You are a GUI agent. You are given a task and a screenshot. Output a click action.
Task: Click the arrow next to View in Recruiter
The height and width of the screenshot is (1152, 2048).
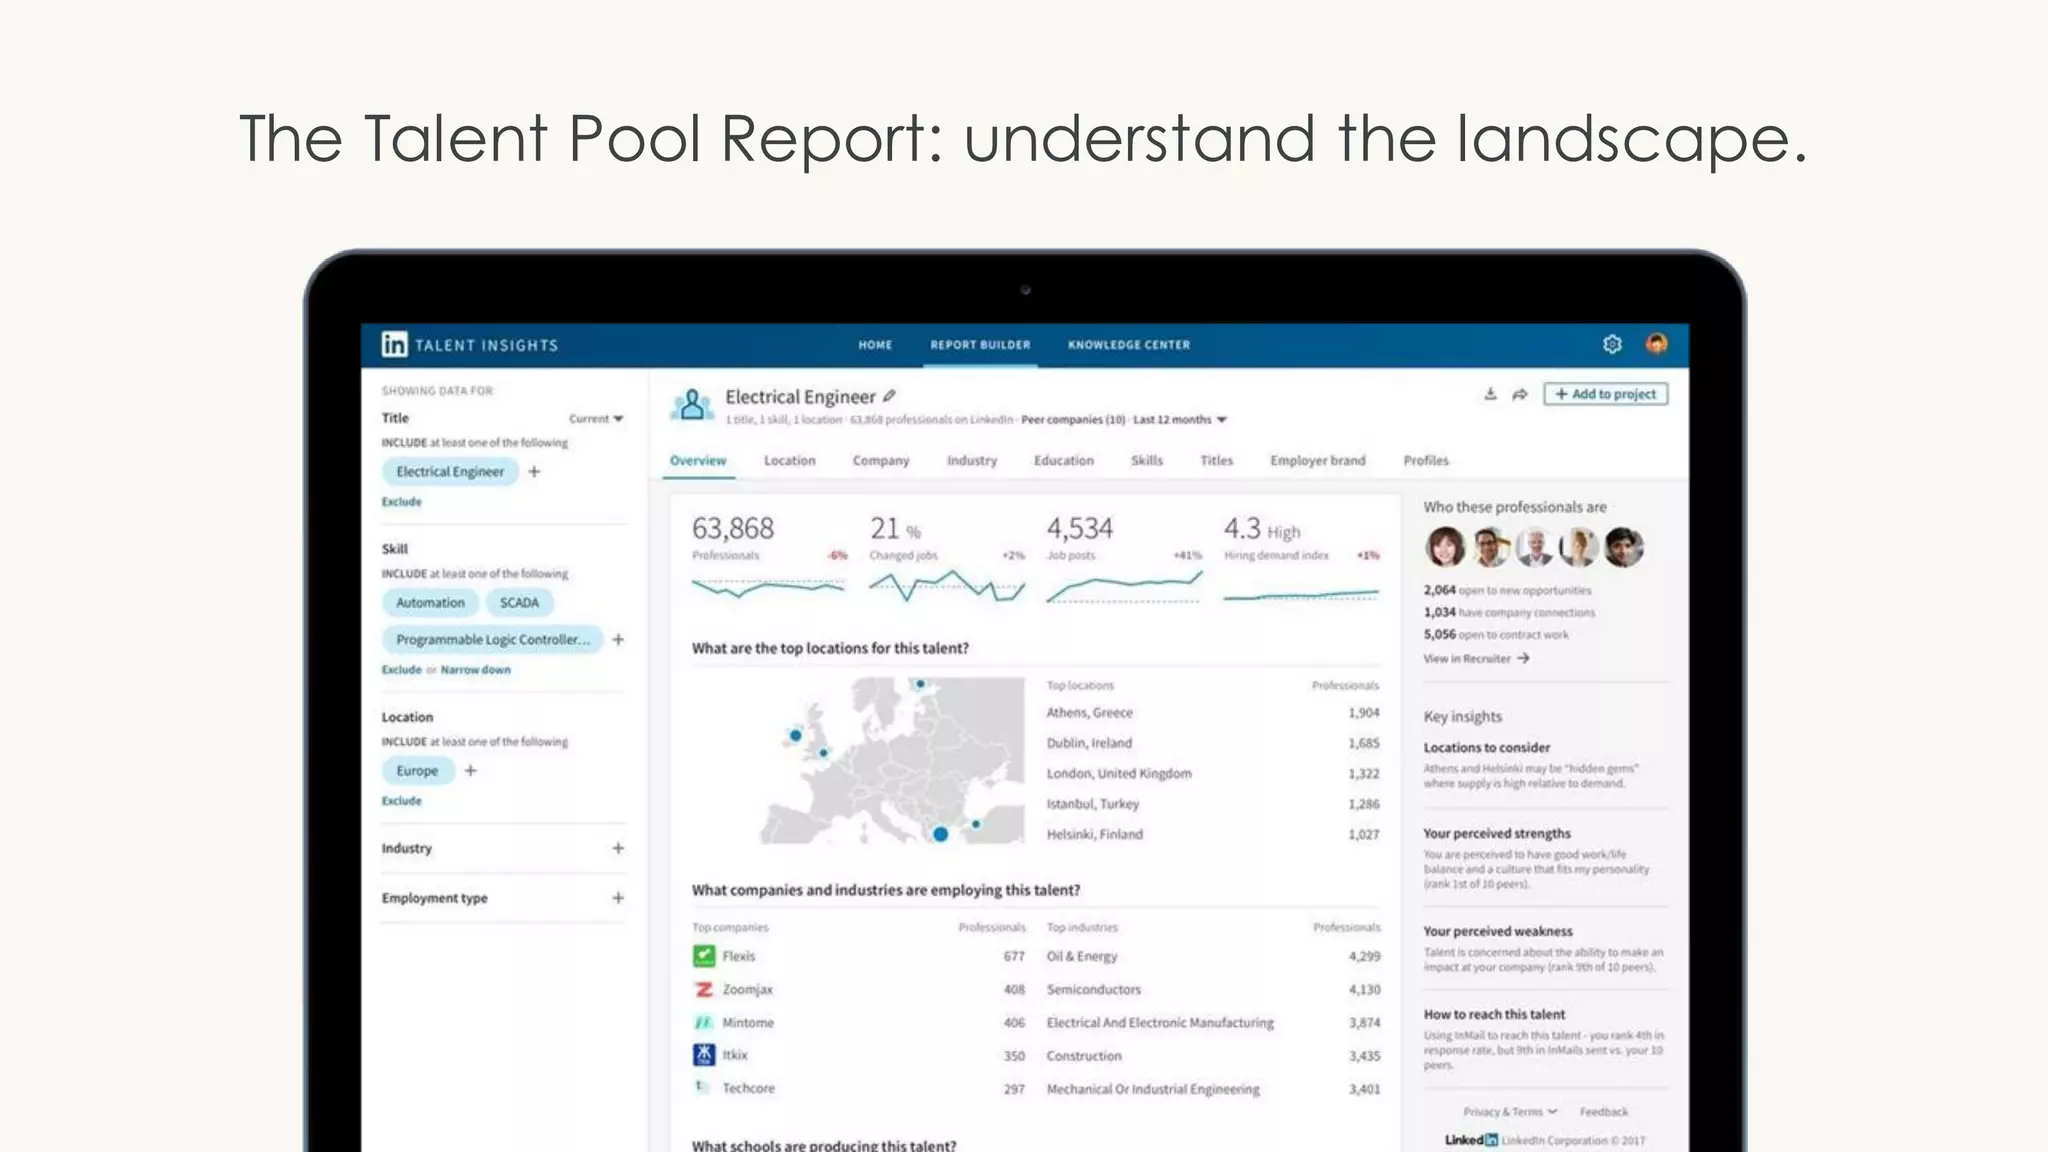[1523, 658]
